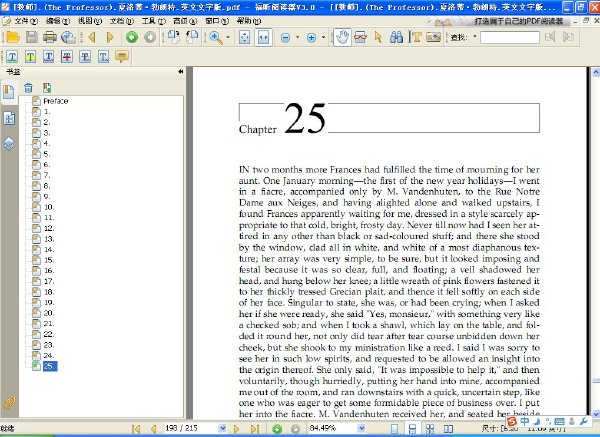Select the strikeout text annotation tool
The height and width of the screenshot is (437, 600).
[67, 57]
